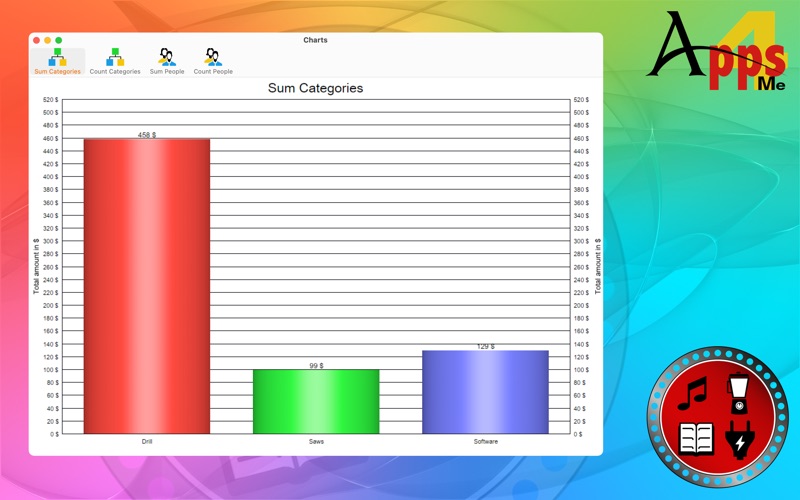Click the open book icon in badge

click(696, 439)
